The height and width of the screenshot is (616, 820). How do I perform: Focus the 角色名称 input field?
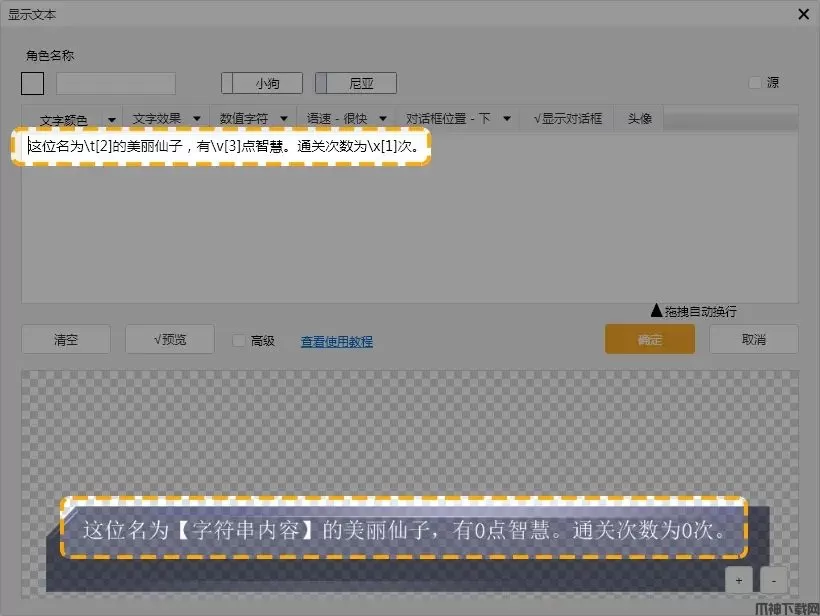tap(116, 84)
